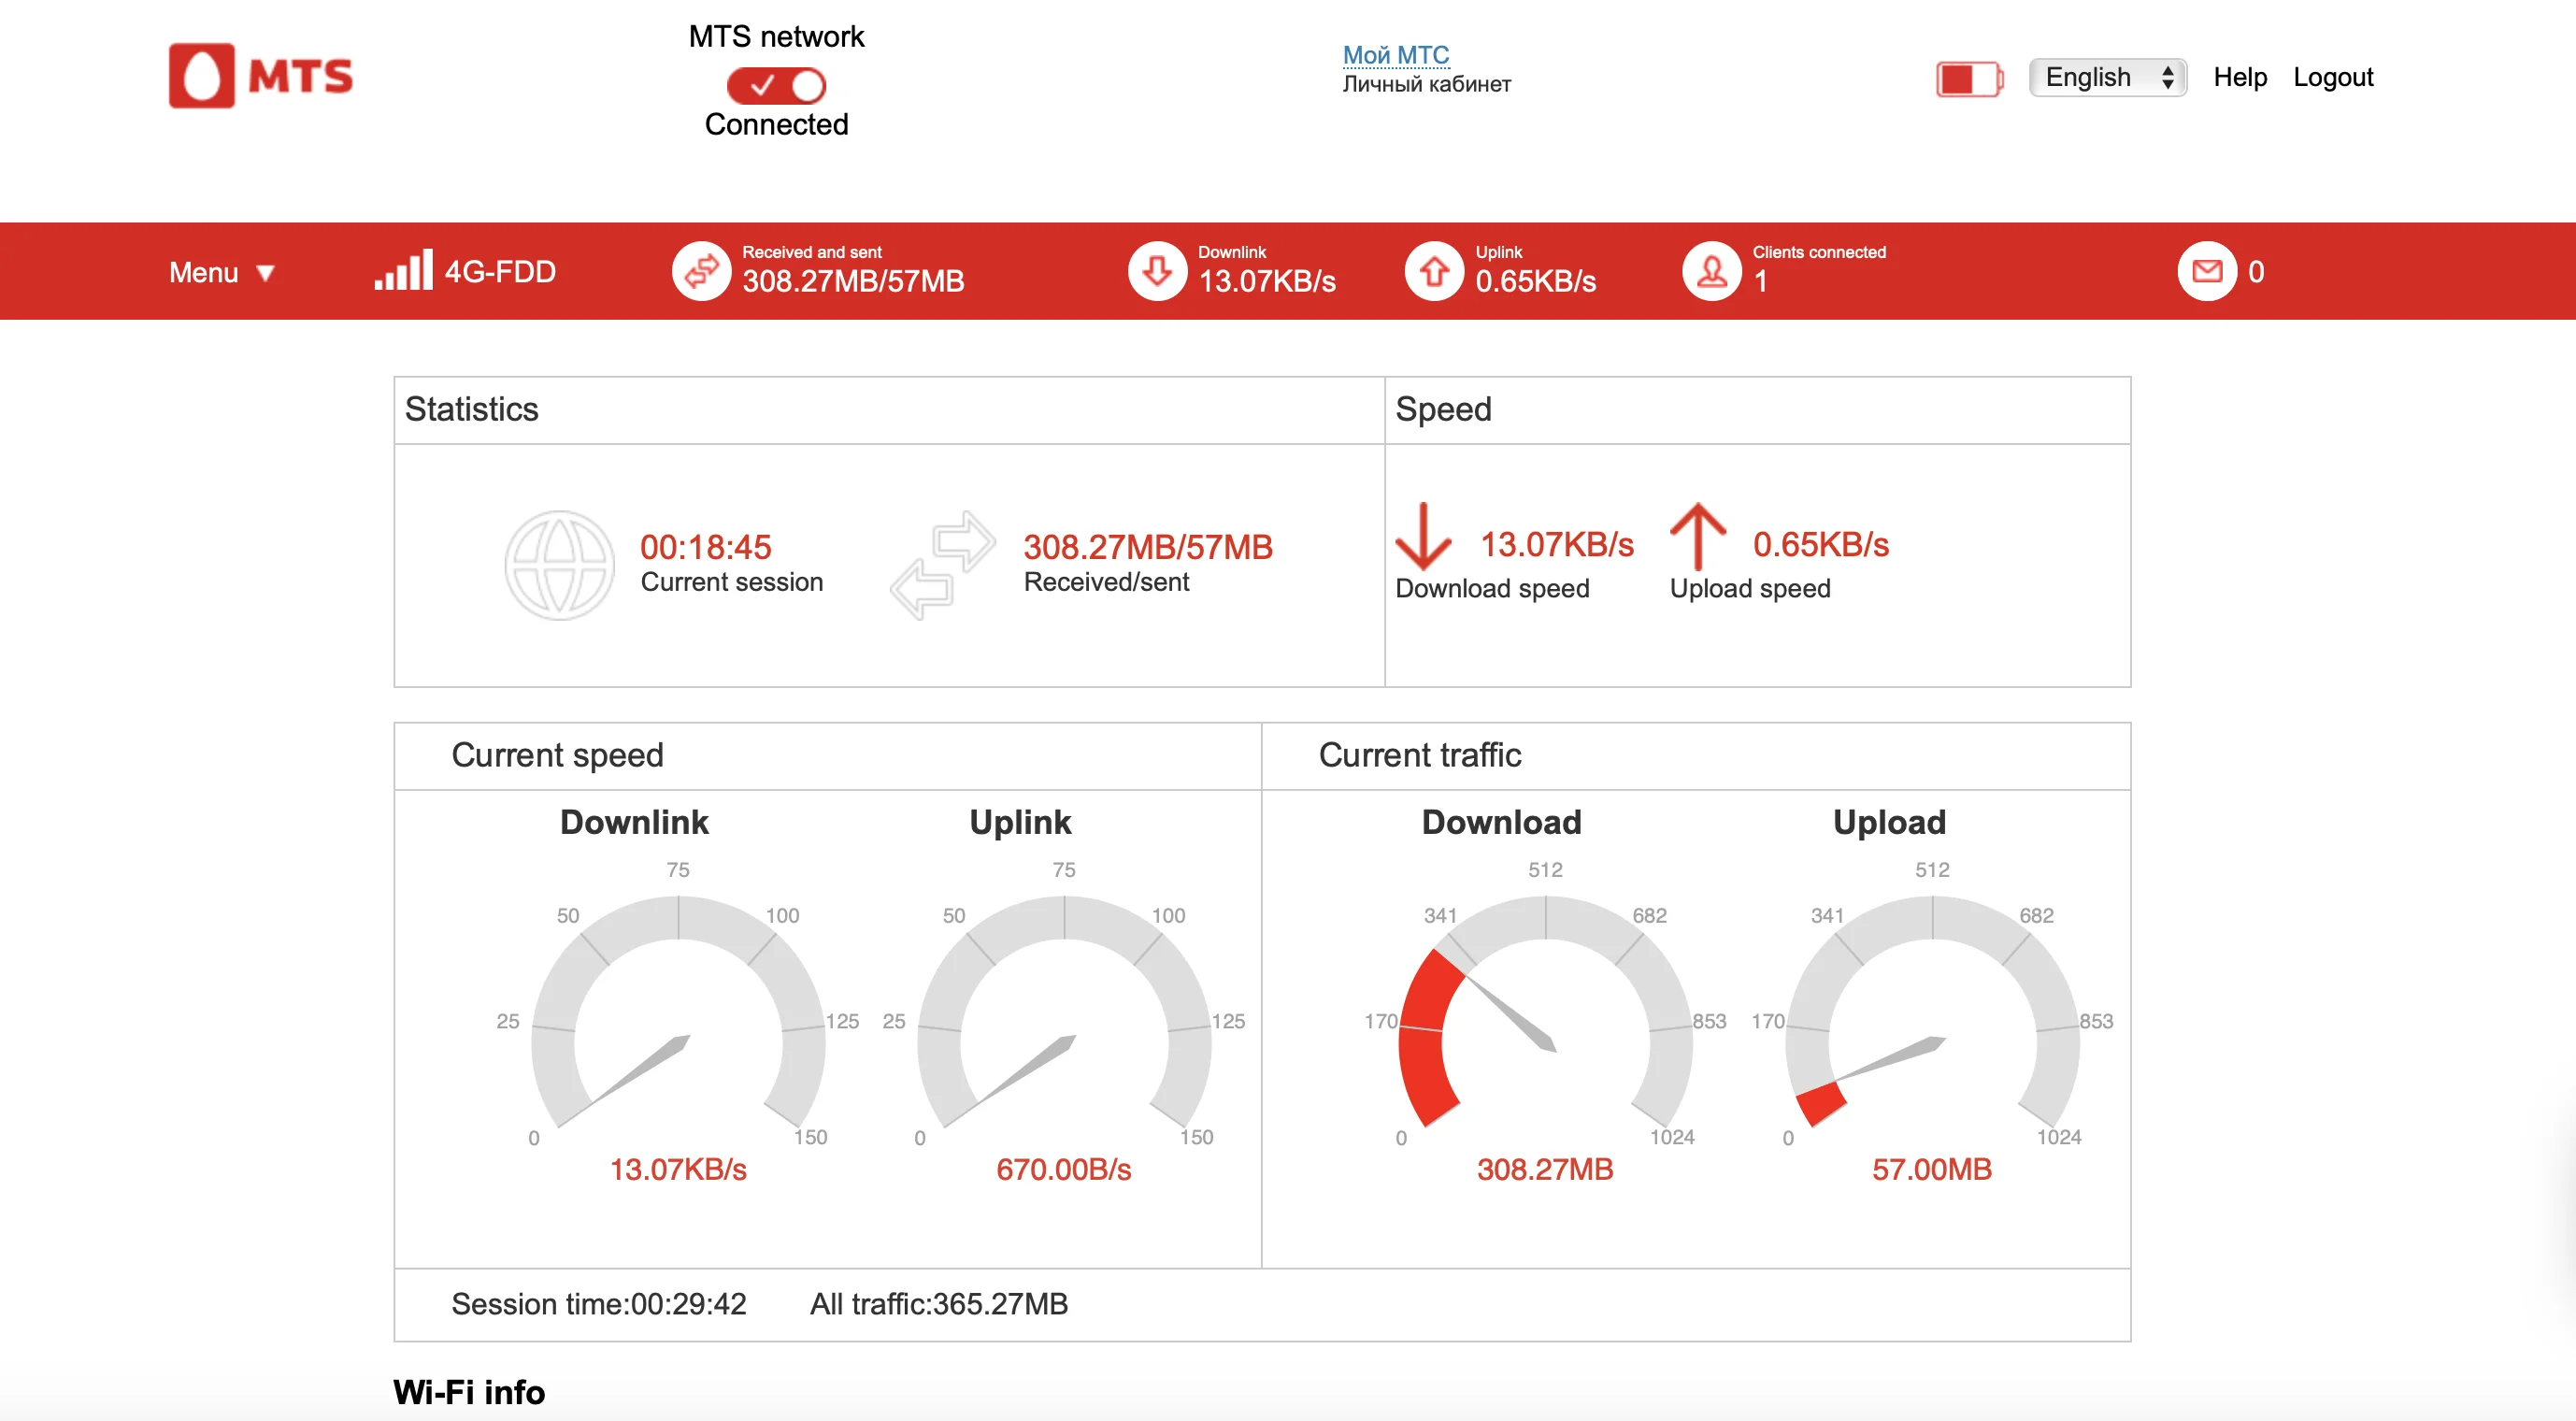Click the received and sent arrows icon

[x=701, y=271]
